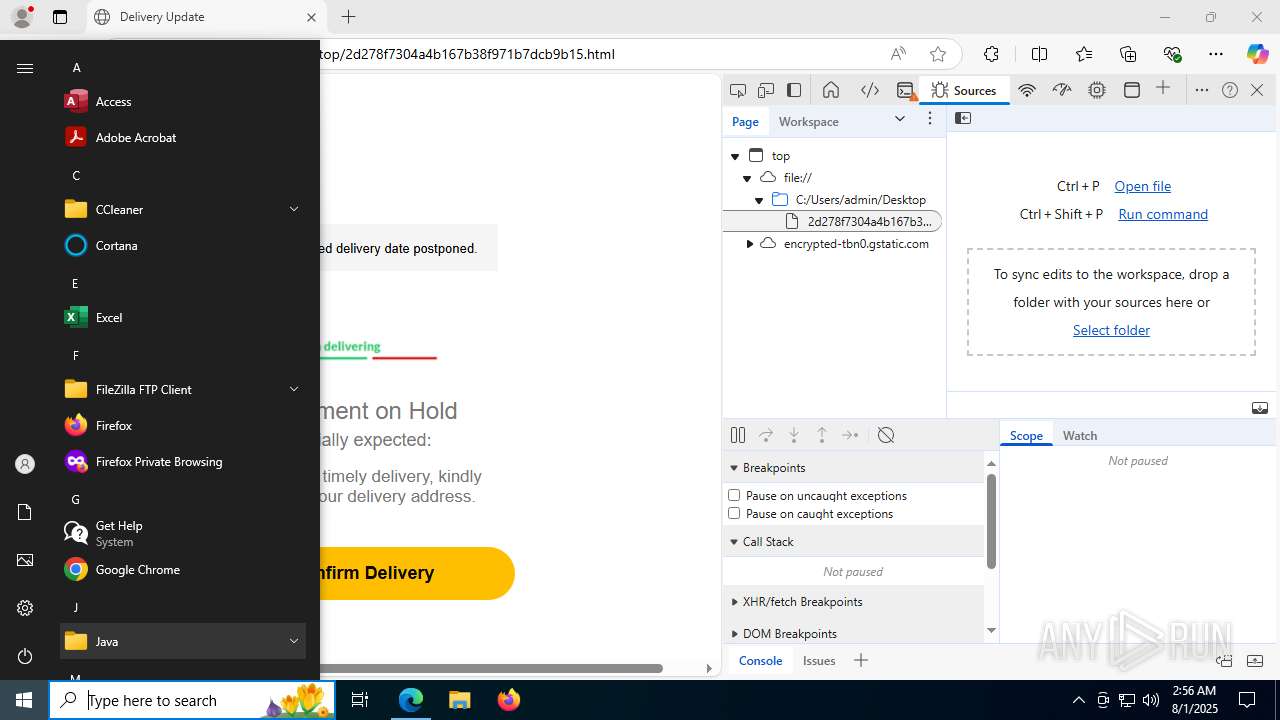Open DevTools help question mark
This screenshot has height=720, width=1280.
(x=1230, y=90)
